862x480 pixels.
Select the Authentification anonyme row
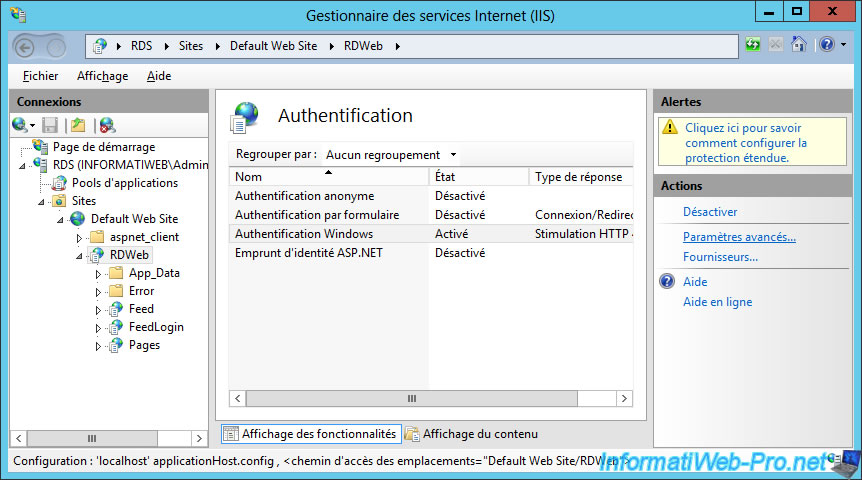(x=430, y=196)
